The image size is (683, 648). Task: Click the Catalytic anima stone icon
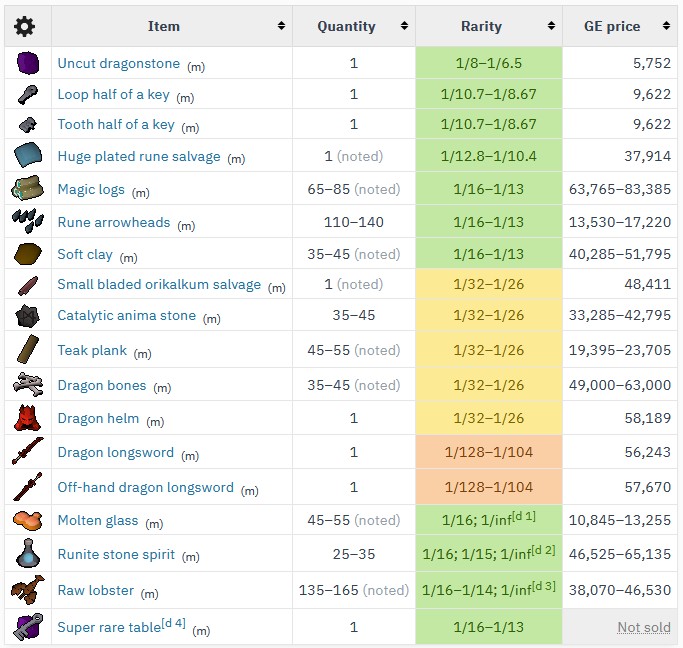click(x=27, y=316)
